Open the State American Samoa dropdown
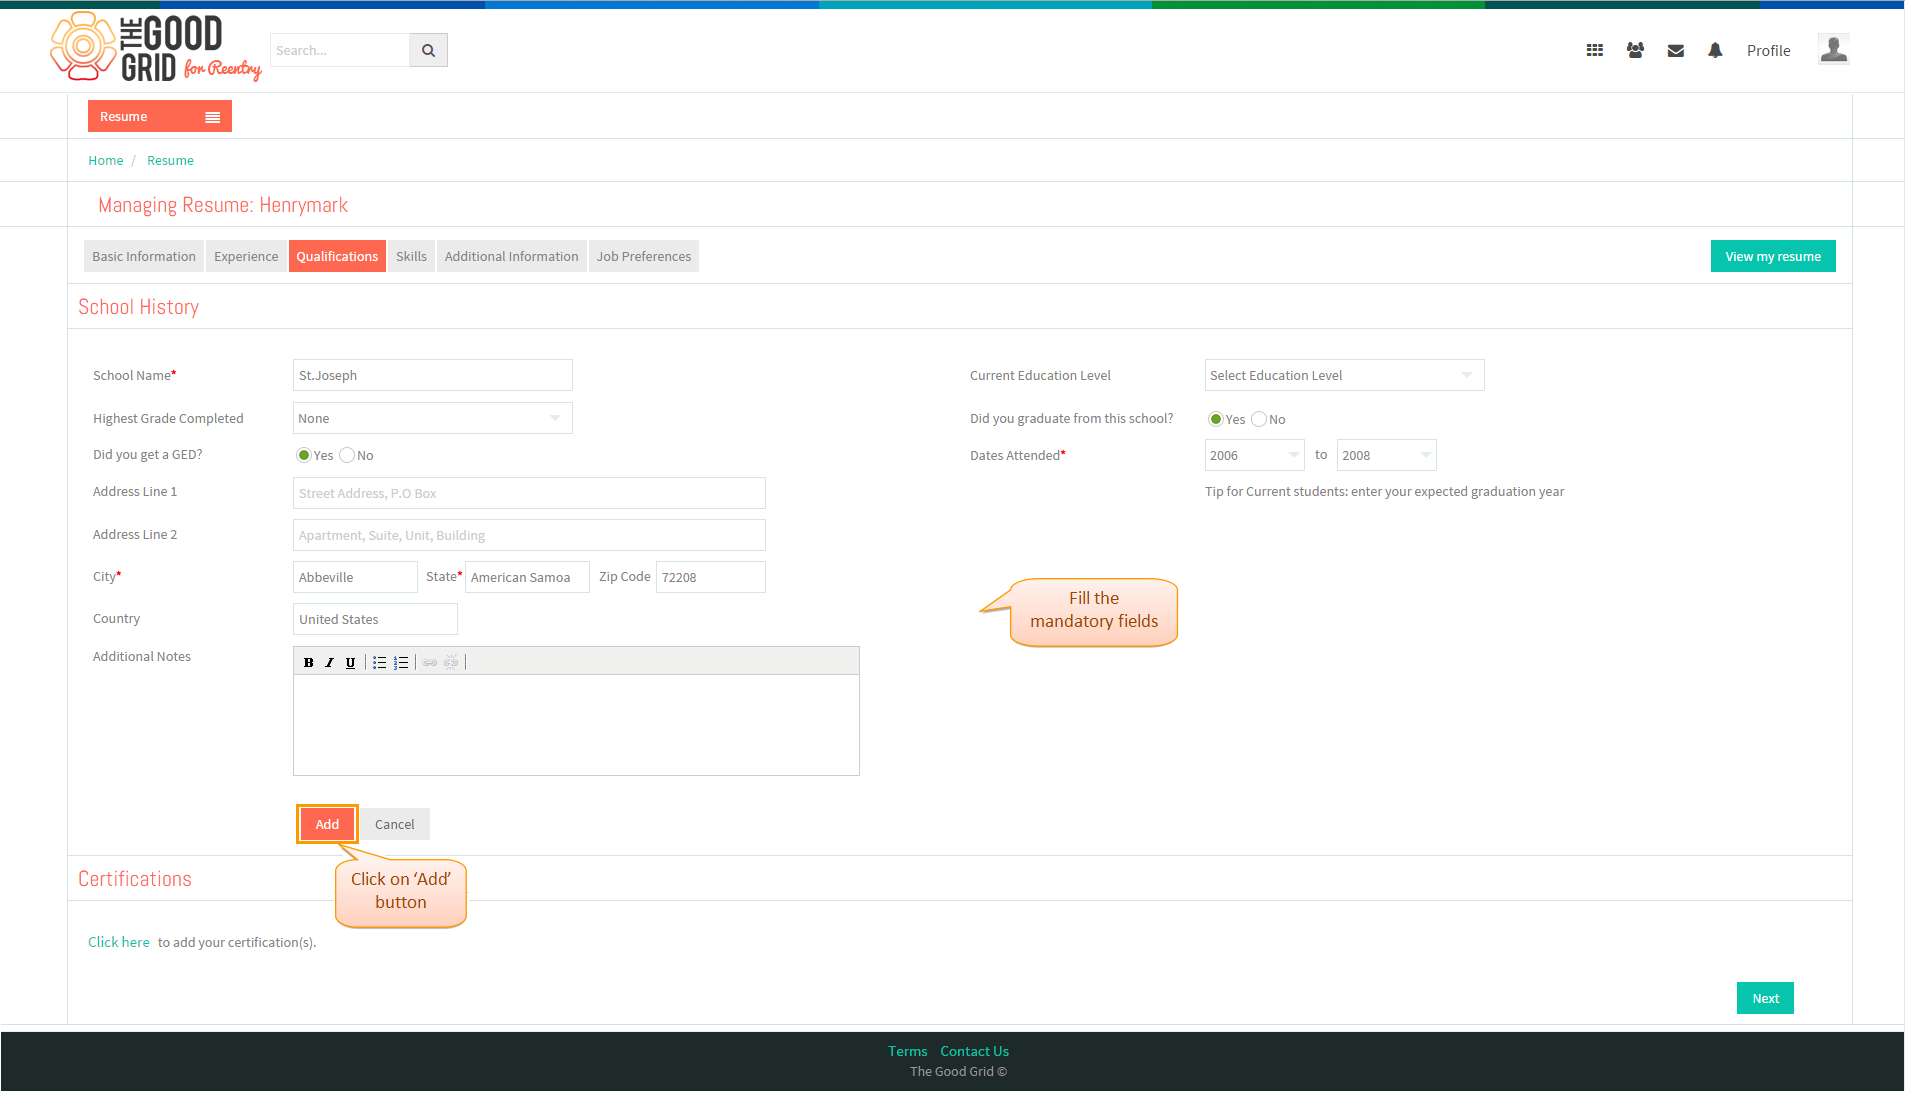 tap(527, 577)
